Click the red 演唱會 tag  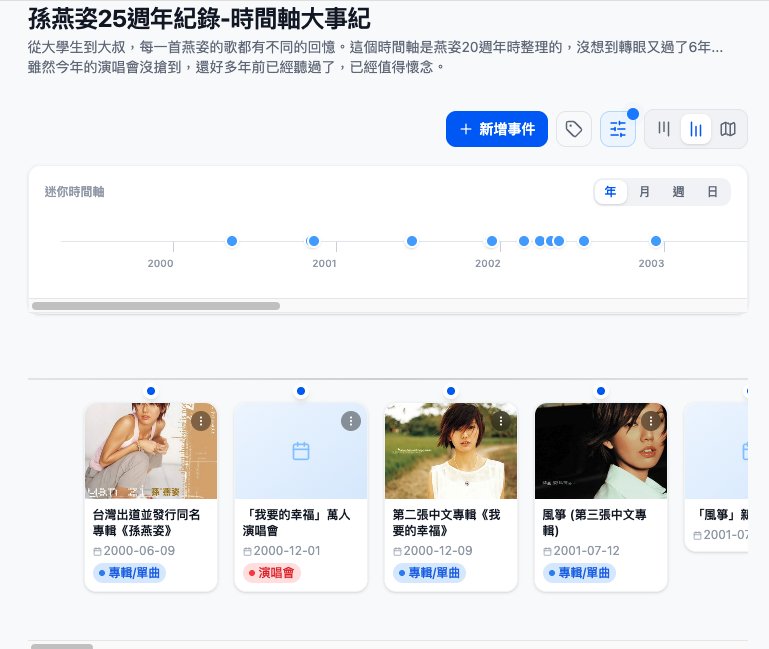[x=272, y=572]
